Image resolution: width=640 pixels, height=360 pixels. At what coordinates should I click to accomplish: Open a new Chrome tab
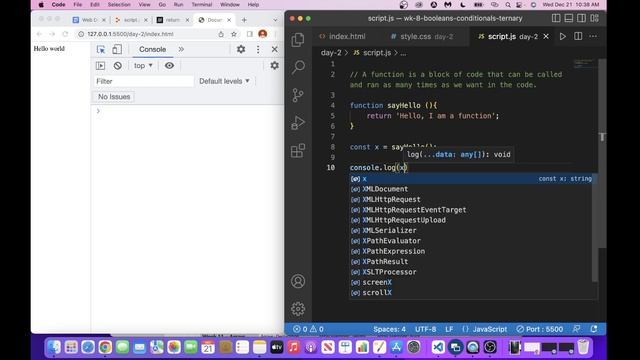pos(244,20)
